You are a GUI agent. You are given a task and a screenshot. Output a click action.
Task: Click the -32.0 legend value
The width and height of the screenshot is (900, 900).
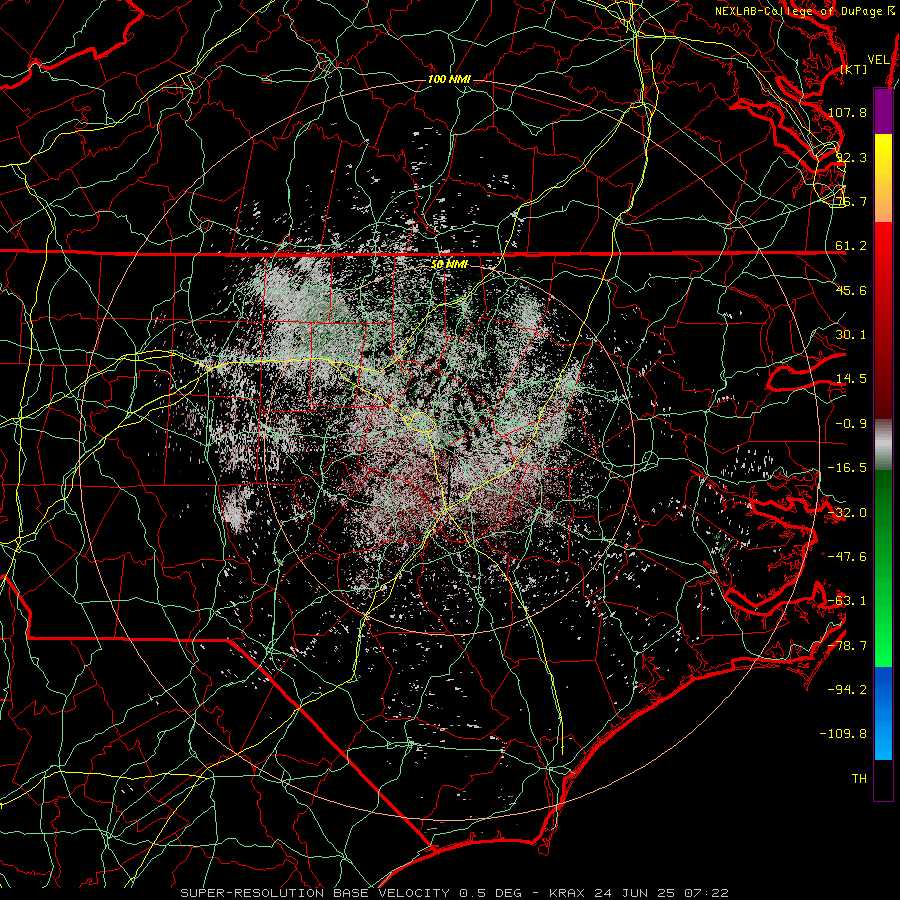847,513
